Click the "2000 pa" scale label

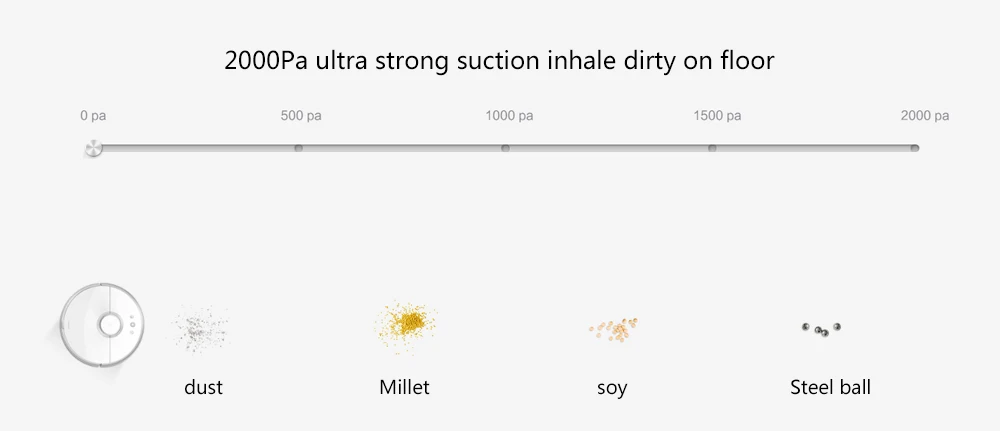click(x=925, y=116)
